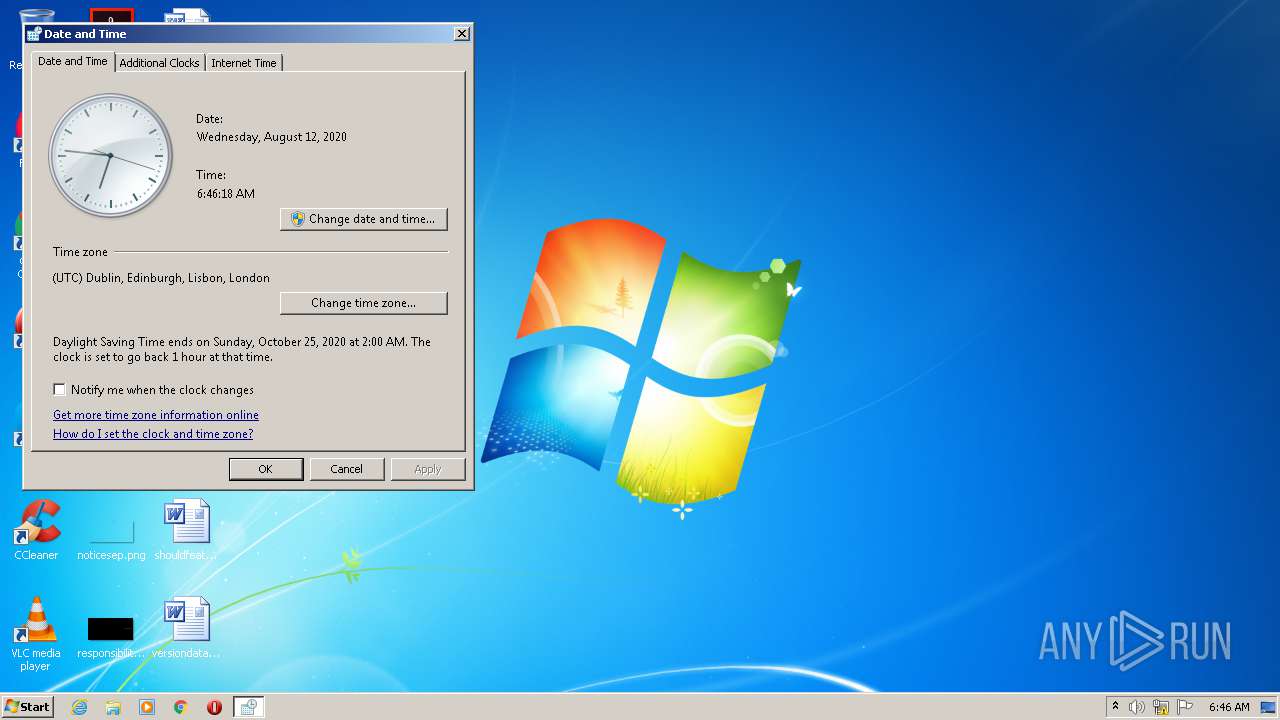This screenshot has width=1280, height=720.
Task: Launch Internet Explorer from the taskbar
Action: pyautogui.click(x=79, y=707)
